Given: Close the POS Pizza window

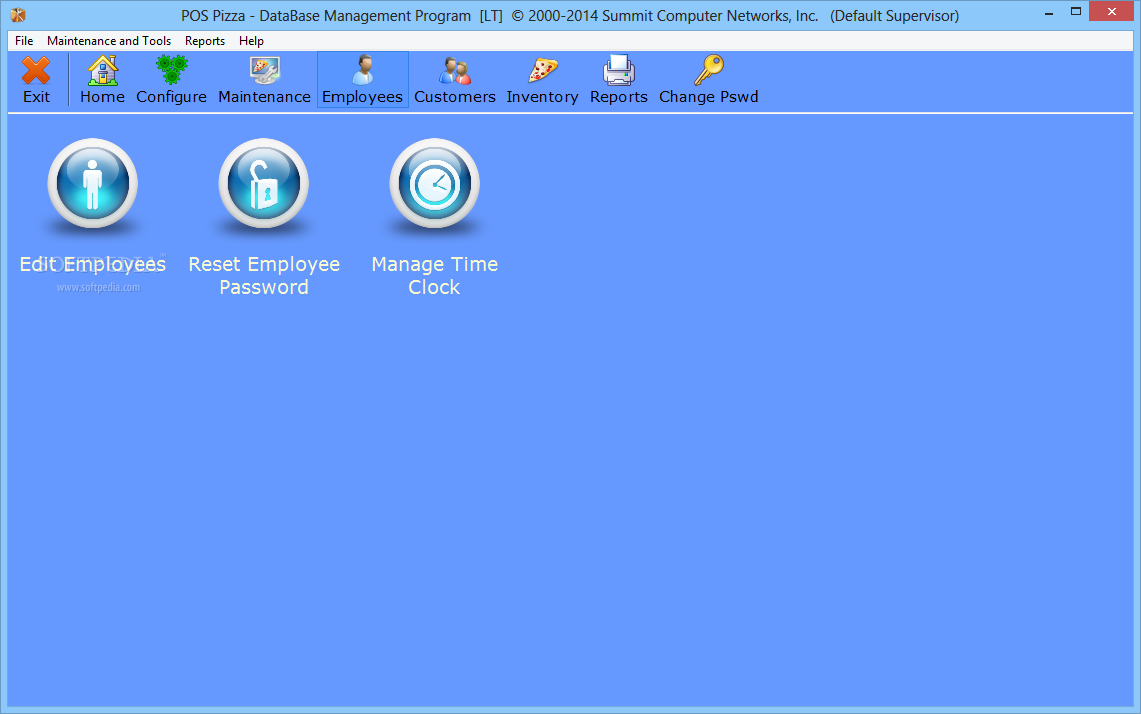Looking at the screenshot, I should (x=1111, y=12).
